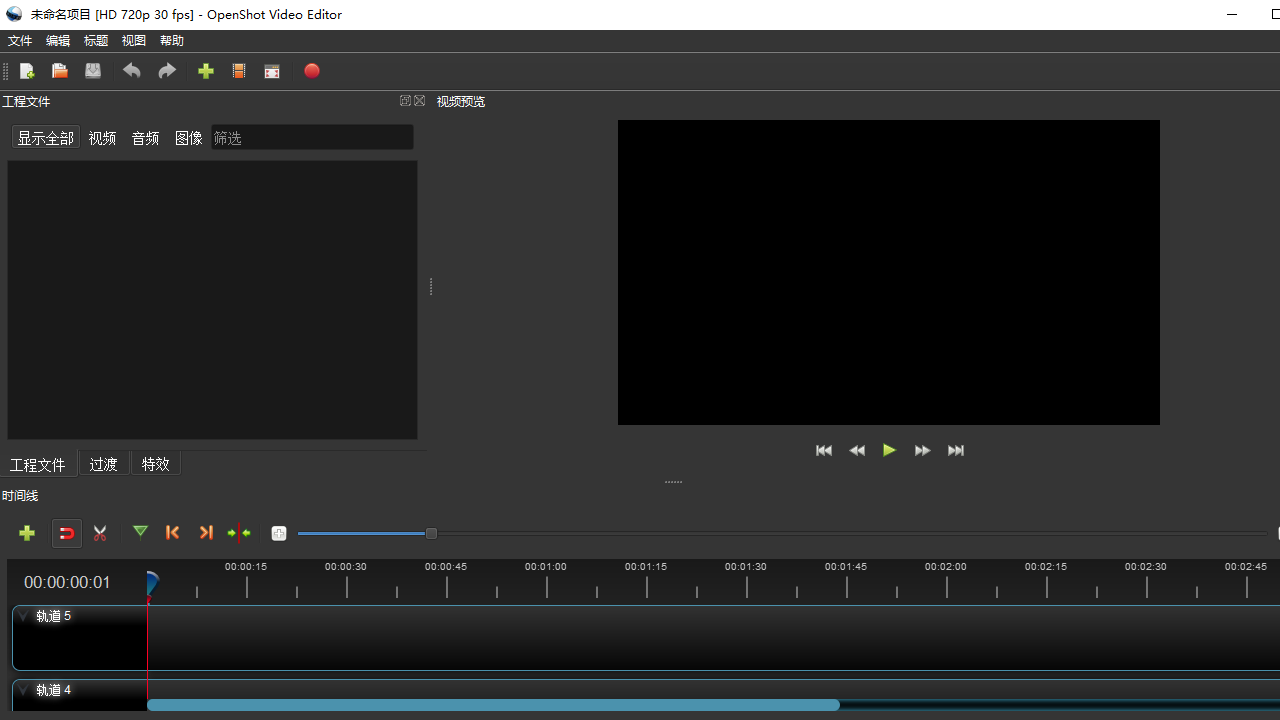The image size is (1280, 720).
Task: Adjust the timeline zoom slider
Action: (430, 533)
